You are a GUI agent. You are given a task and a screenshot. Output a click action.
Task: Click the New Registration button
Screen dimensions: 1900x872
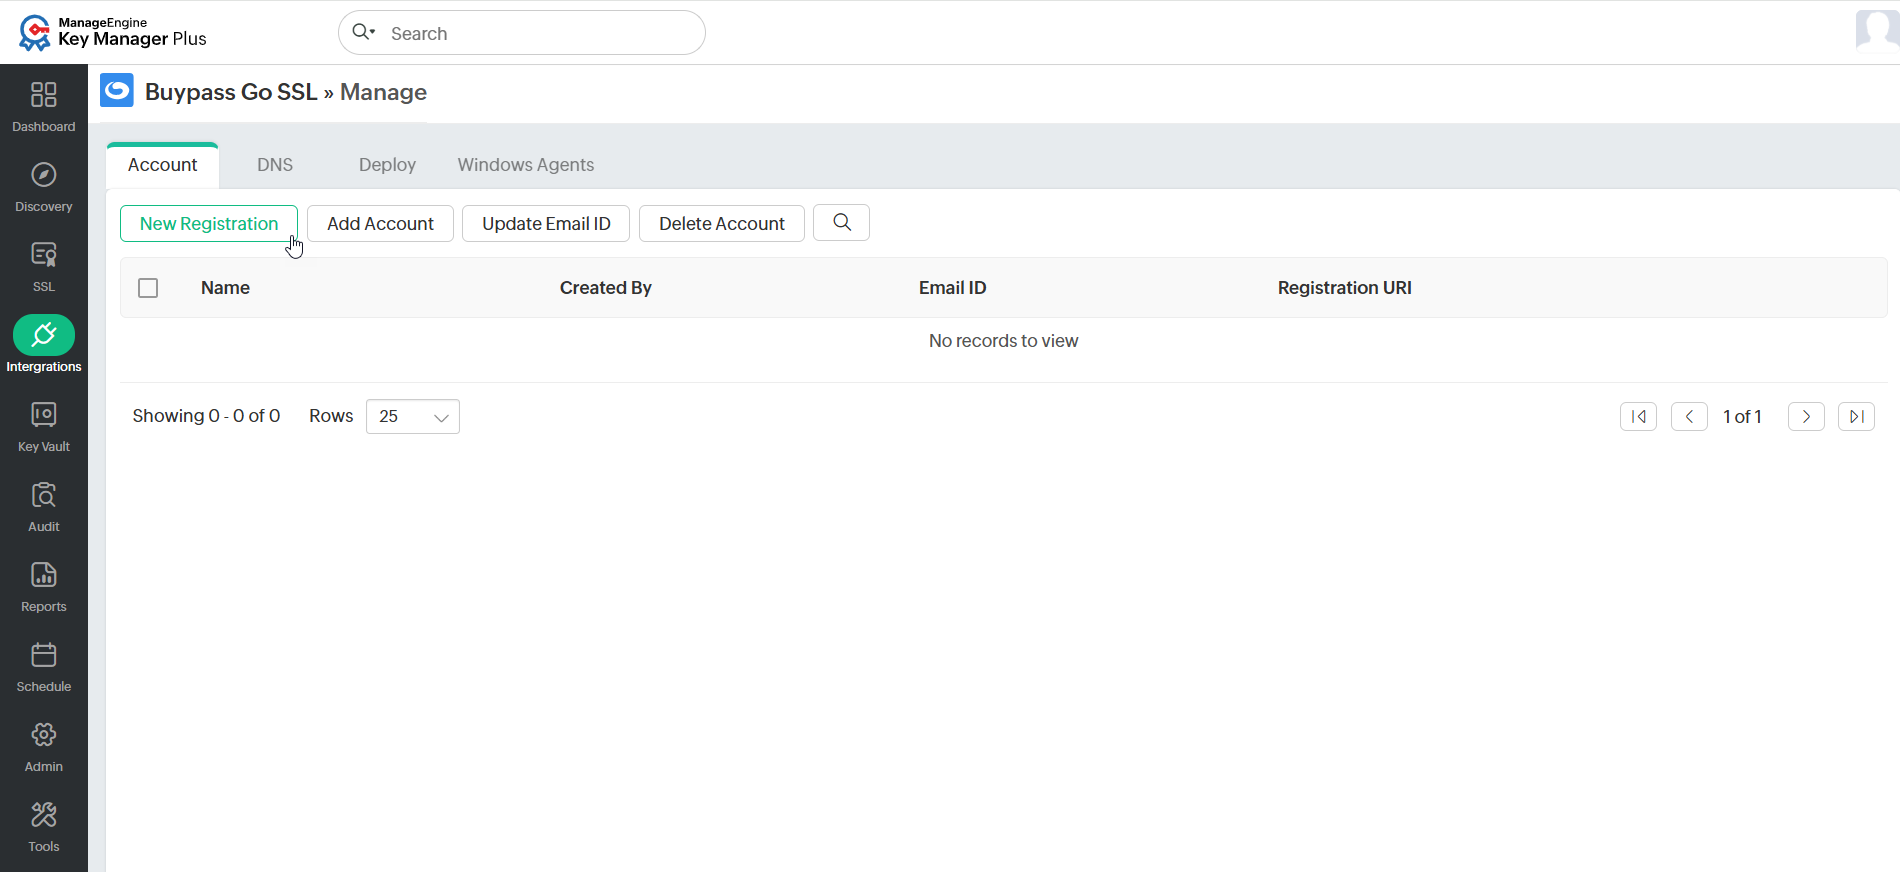209,224
